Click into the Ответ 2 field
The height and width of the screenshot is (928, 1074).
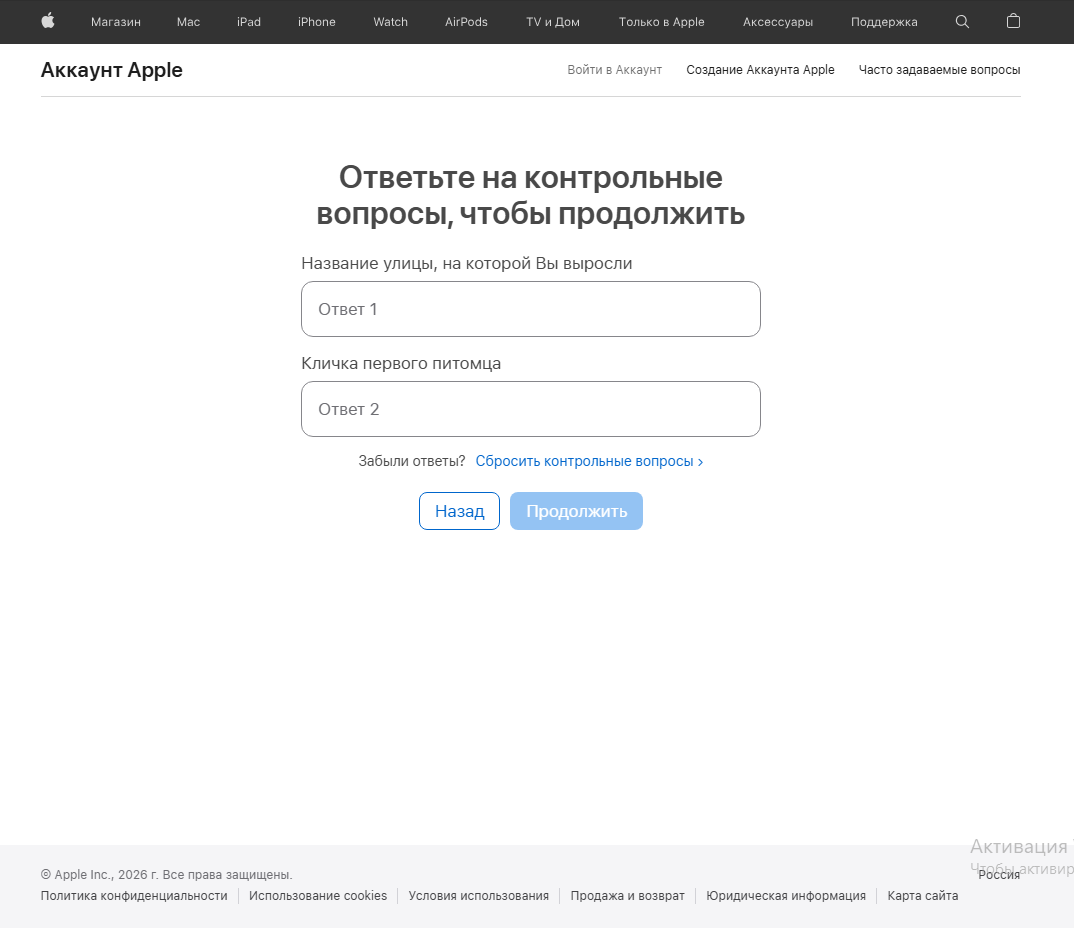click(530, 409)
